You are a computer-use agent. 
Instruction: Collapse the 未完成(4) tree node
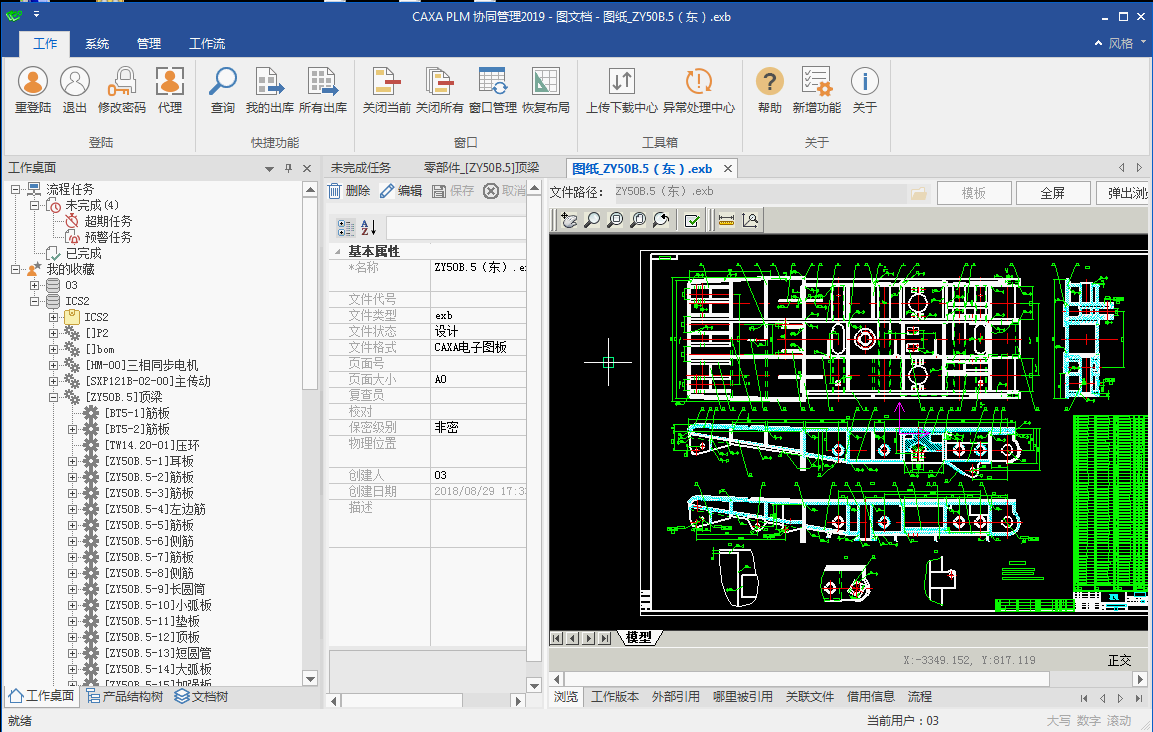click(34, 205)
